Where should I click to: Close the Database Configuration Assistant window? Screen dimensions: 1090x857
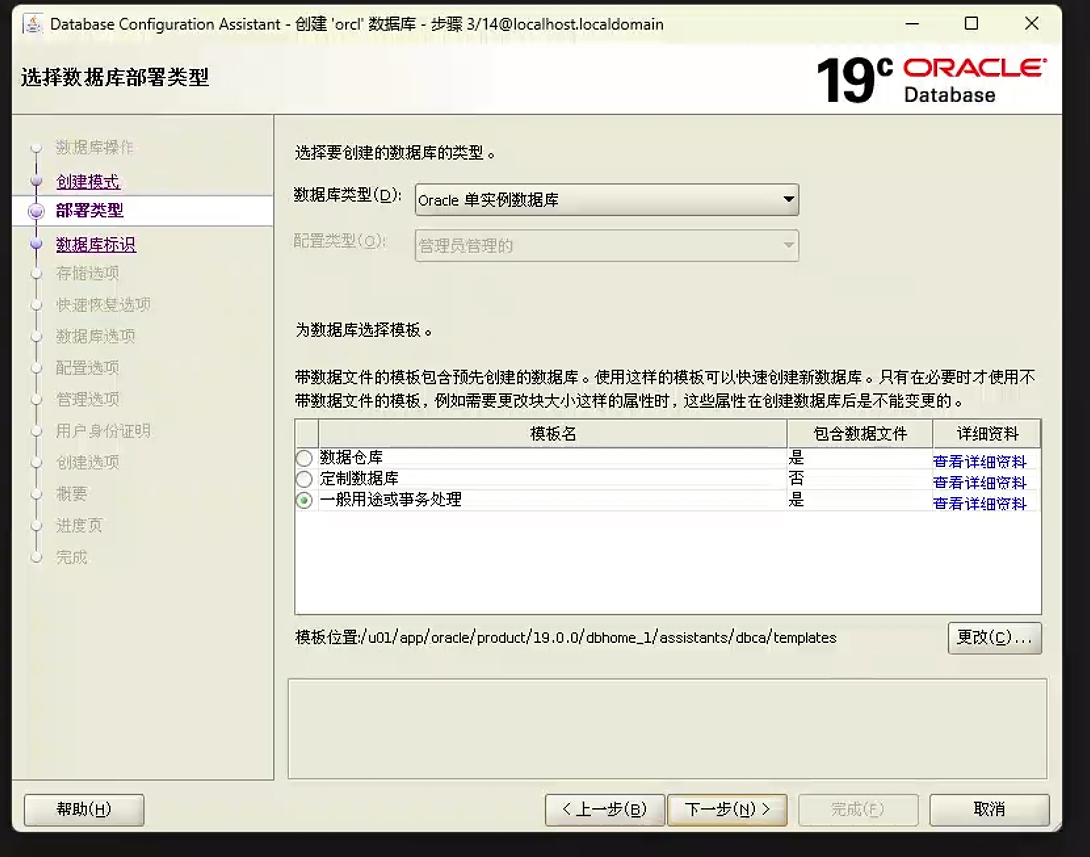pyautogui.click(x=1032, y=24)
